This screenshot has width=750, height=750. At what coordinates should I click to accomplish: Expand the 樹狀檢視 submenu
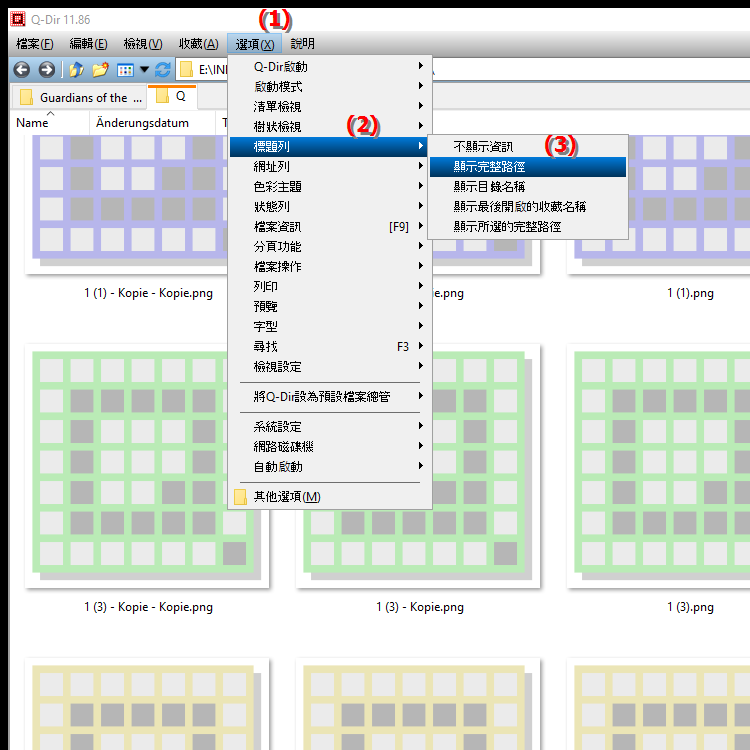click(x=330, y=127)
